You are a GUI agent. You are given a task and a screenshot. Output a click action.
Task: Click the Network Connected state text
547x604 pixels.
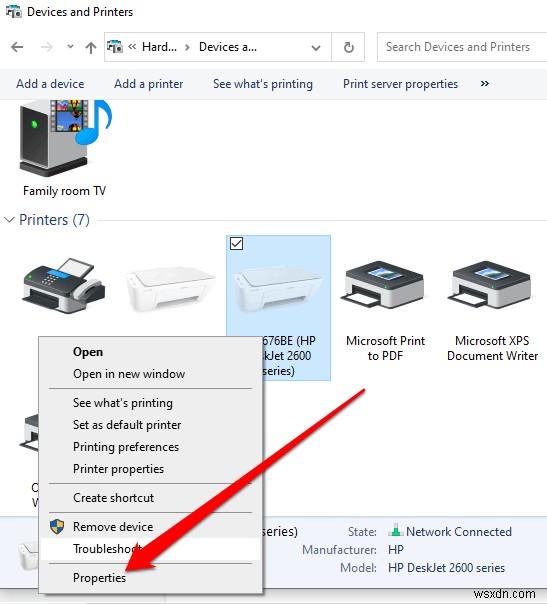tap(459, 532)
